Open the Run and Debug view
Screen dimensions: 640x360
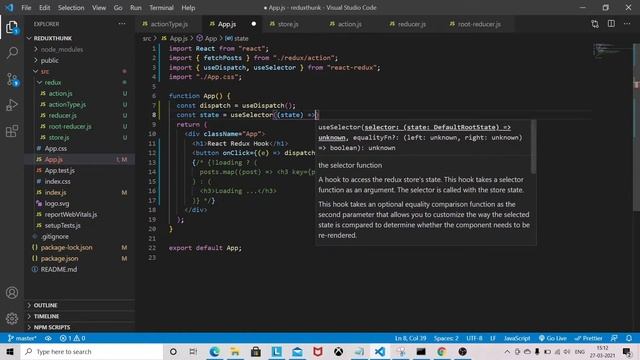[12, 105]
